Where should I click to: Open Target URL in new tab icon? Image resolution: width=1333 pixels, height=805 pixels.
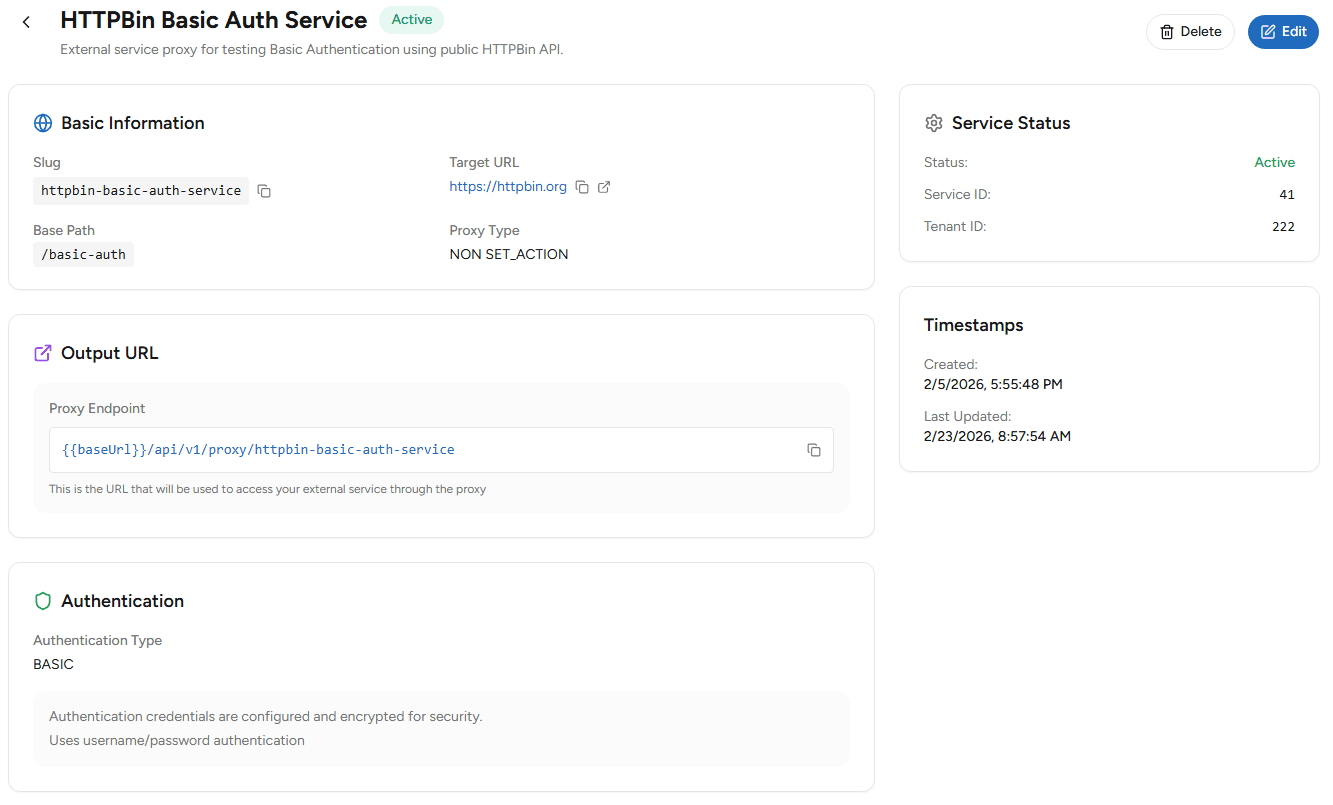(604, 187)
